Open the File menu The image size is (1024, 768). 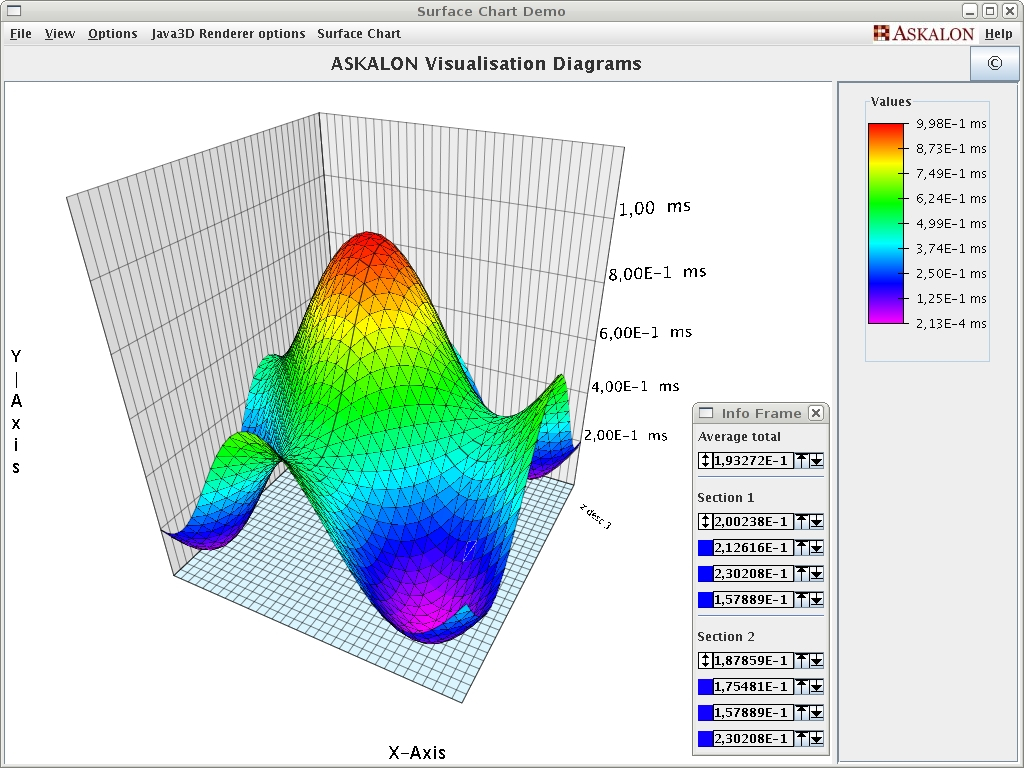tap(20, 33)
